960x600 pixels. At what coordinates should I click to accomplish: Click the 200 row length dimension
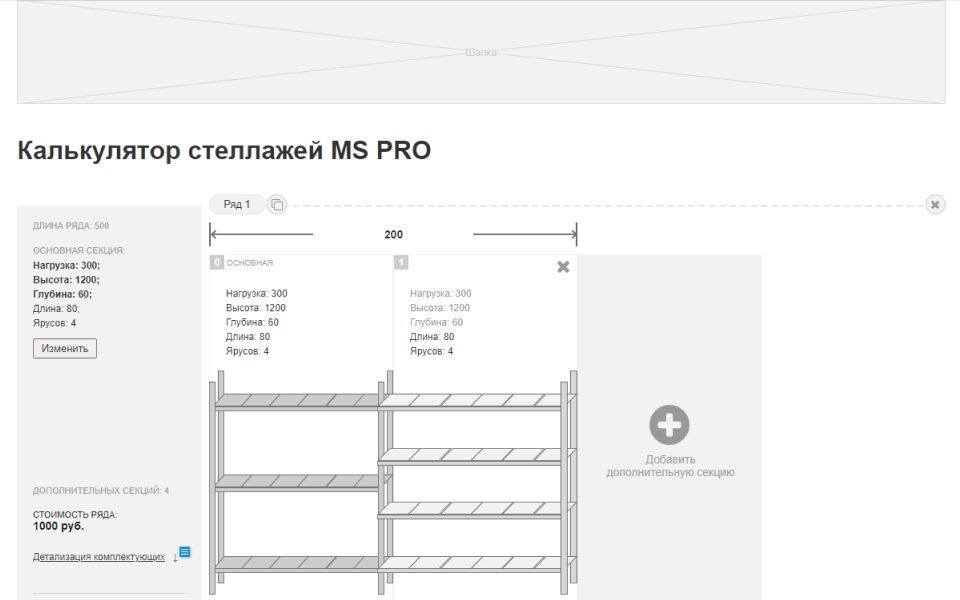point(393,234)
